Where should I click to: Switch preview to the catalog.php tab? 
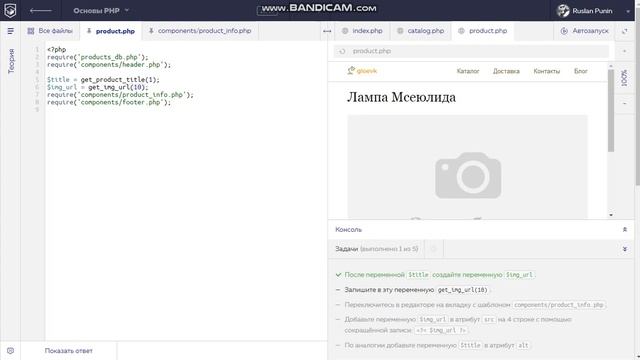pos(421,31)
